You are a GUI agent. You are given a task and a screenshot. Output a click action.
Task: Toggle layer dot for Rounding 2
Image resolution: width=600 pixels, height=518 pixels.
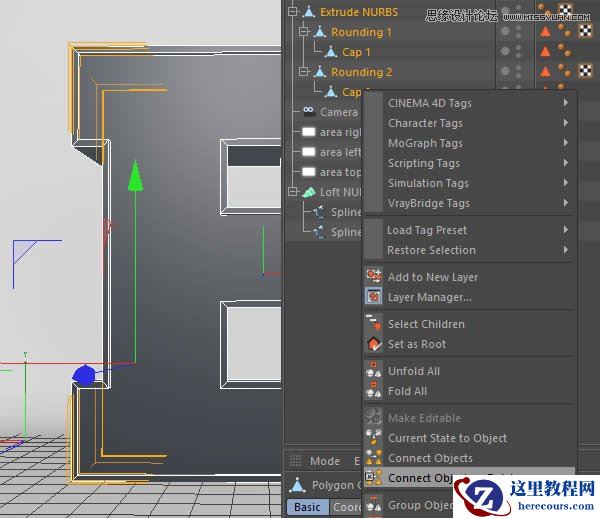(505, 71)
